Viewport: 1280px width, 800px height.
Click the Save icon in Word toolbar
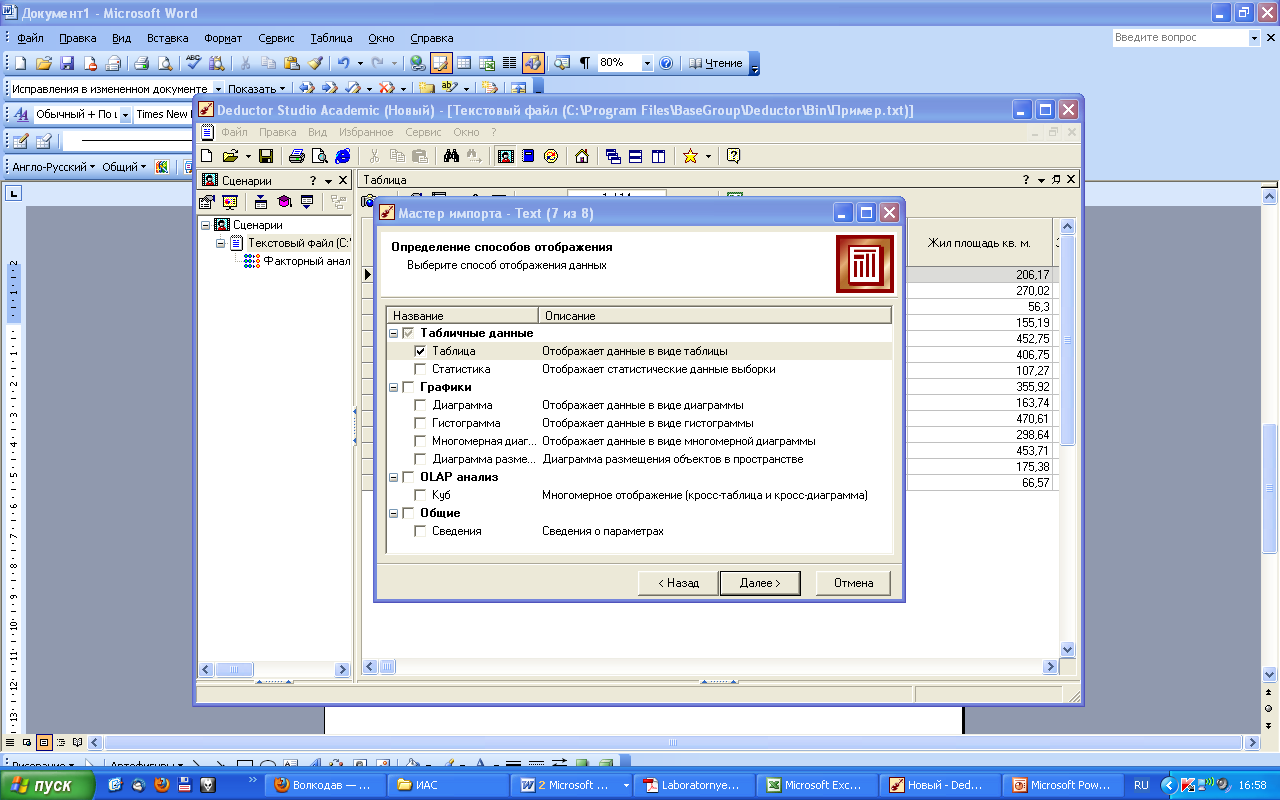coord(67,63)
